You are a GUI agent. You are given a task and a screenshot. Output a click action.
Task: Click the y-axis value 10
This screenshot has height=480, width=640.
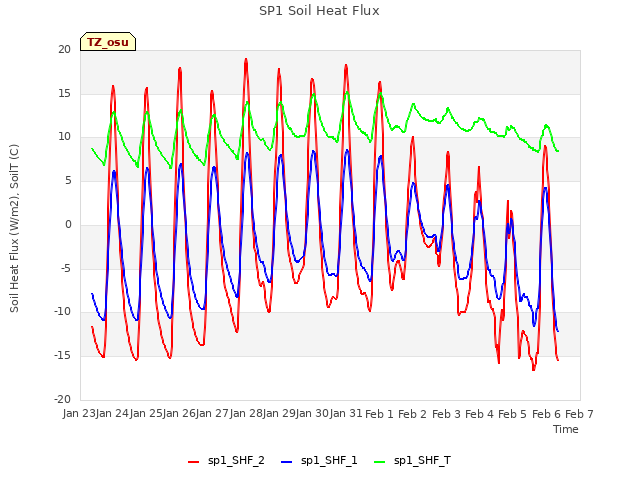(64, 137)
